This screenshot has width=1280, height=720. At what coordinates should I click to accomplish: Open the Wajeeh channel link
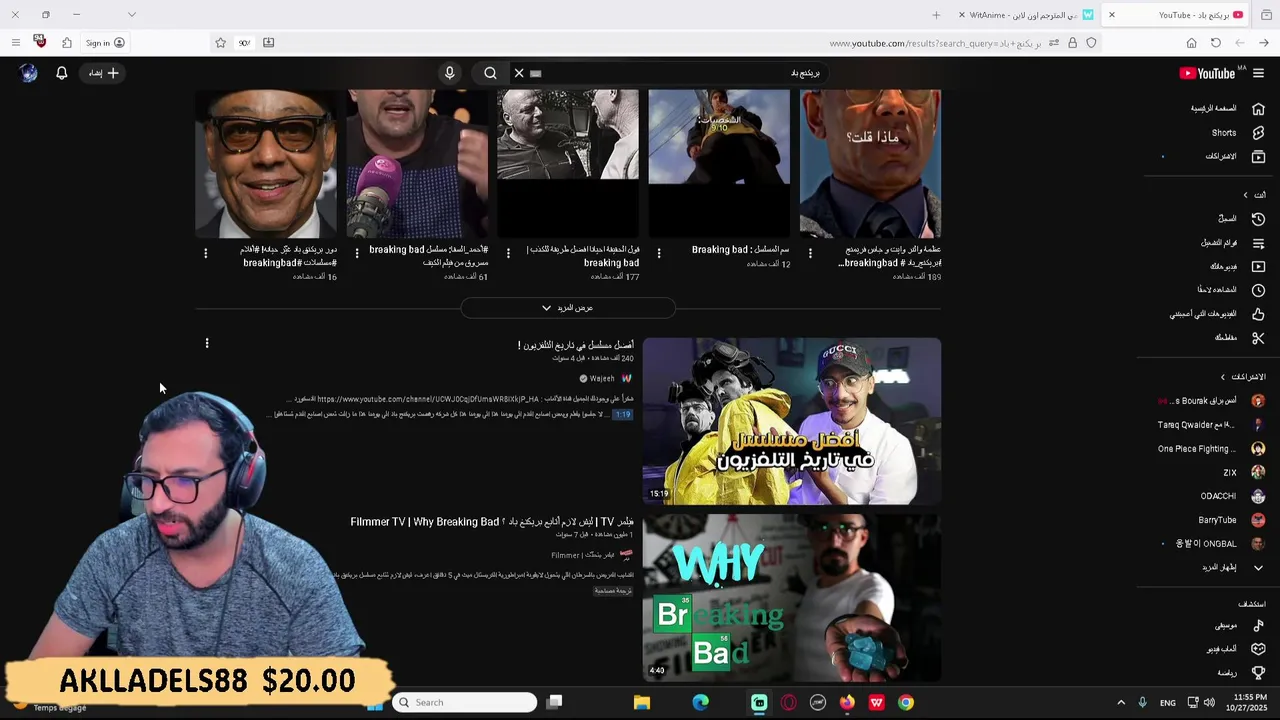click(602, 379)
